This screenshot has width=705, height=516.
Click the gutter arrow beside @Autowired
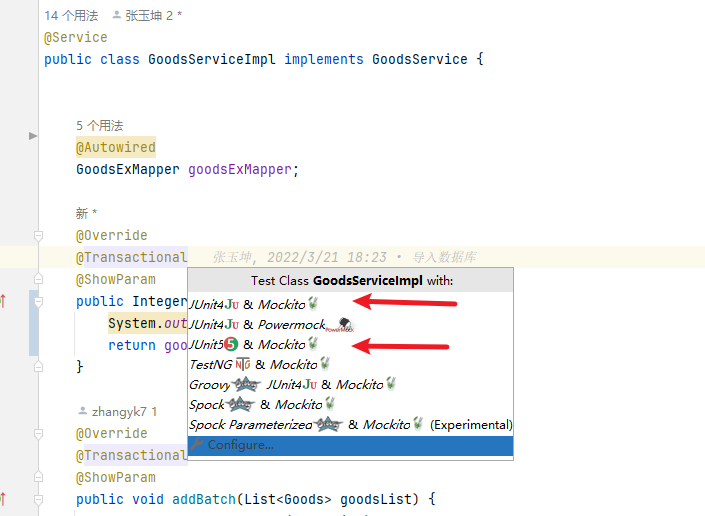33,136
